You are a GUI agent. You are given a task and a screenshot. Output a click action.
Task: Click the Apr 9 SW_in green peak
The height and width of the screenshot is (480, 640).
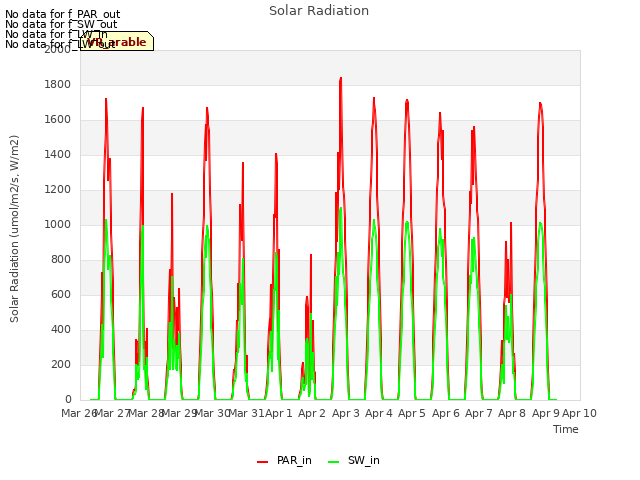coord(540,224)
